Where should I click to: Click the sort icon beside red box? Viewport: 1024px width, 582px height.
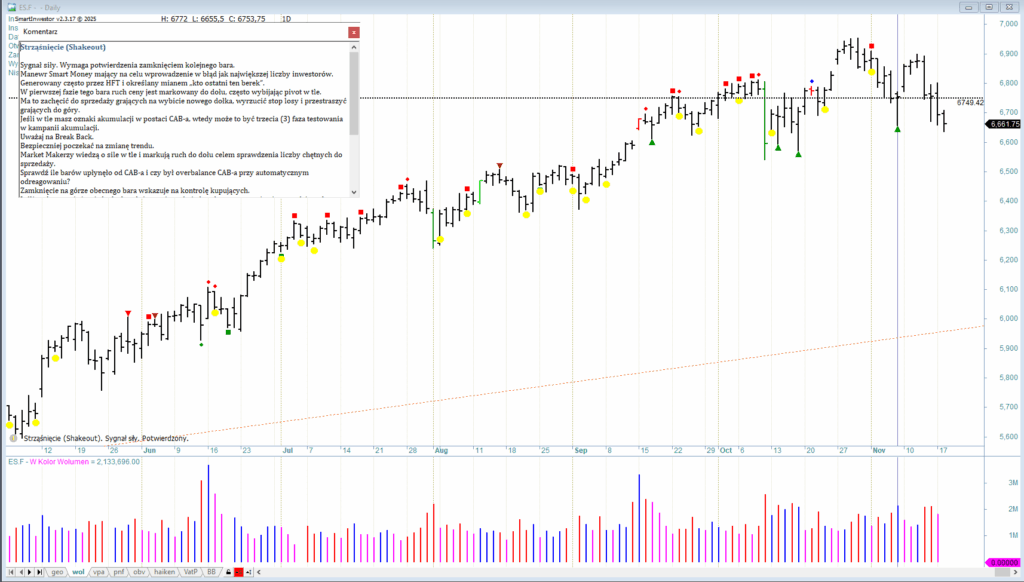tap(248, 572)
